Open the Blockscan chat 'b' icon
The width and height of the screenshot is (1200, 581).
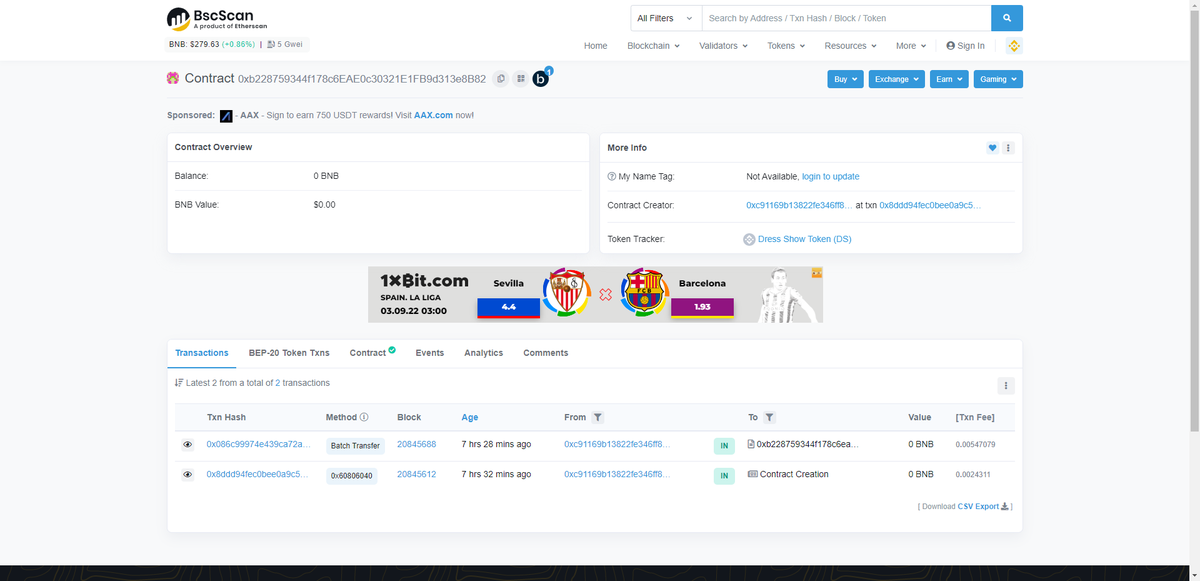(541, 78)
